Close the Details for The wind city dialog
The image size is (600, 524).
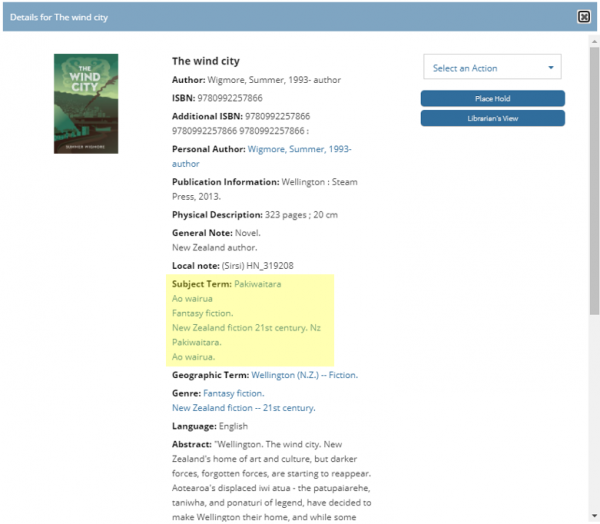(x=584, y=17)
